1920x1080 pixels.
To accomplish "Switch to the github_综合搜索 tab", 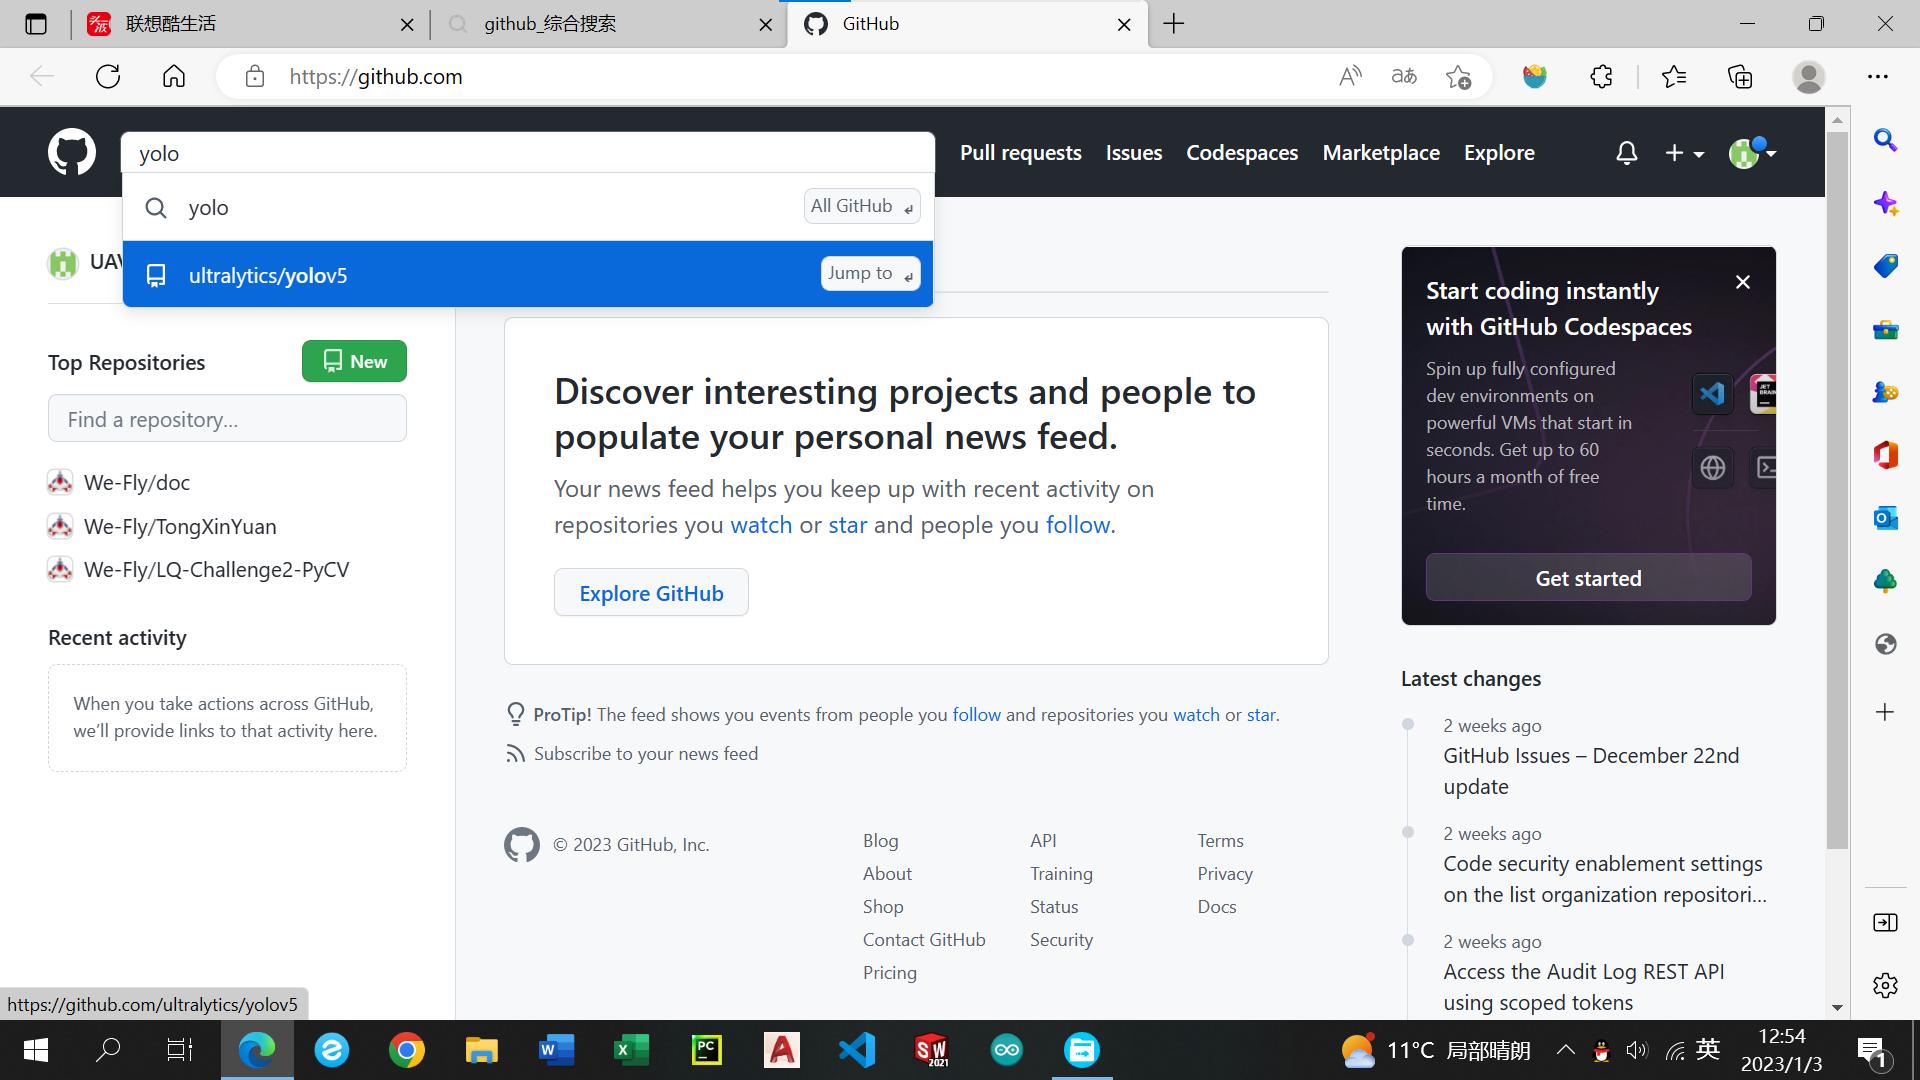I will (550, 24).
